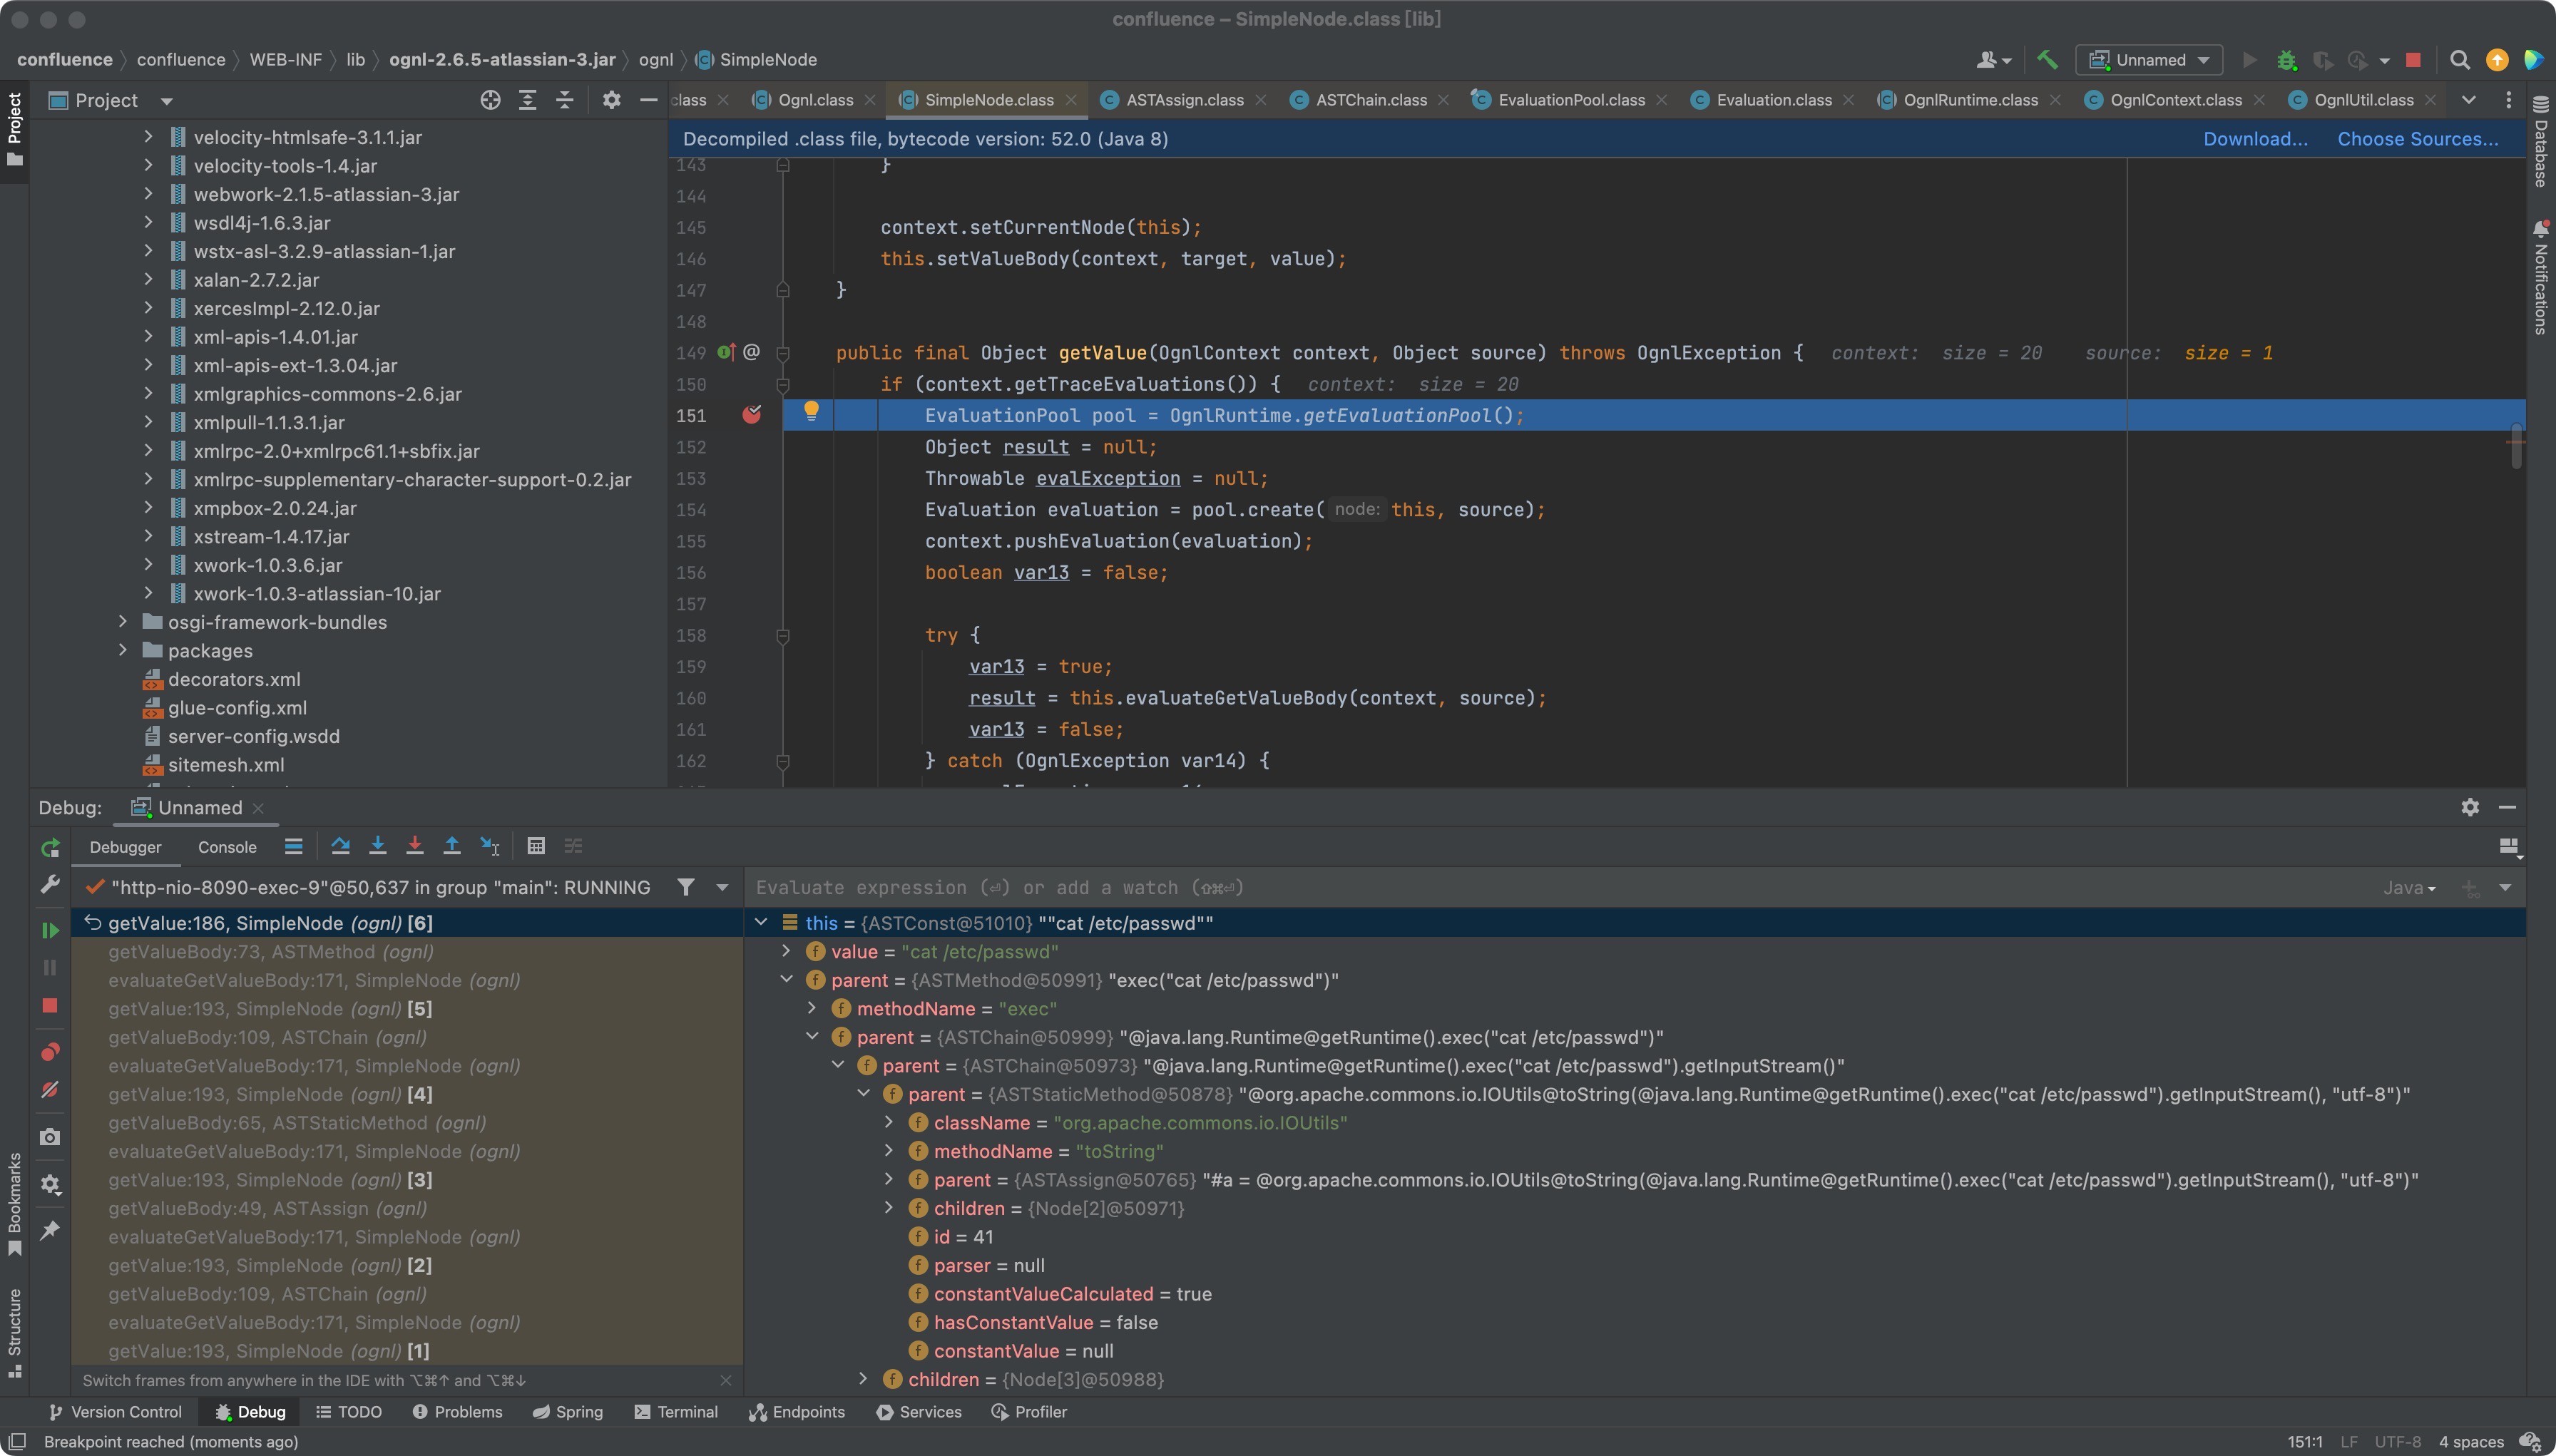The image size is (2556, 1456).
Task: Click Force Step Into red arrow icon
Action: click(415, 846)
